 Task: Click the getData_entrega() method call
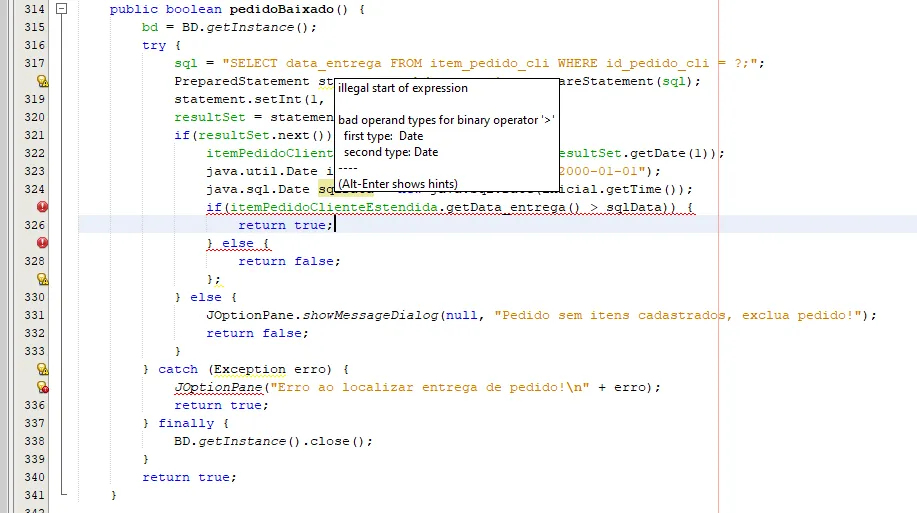click(x=513, y=208)
